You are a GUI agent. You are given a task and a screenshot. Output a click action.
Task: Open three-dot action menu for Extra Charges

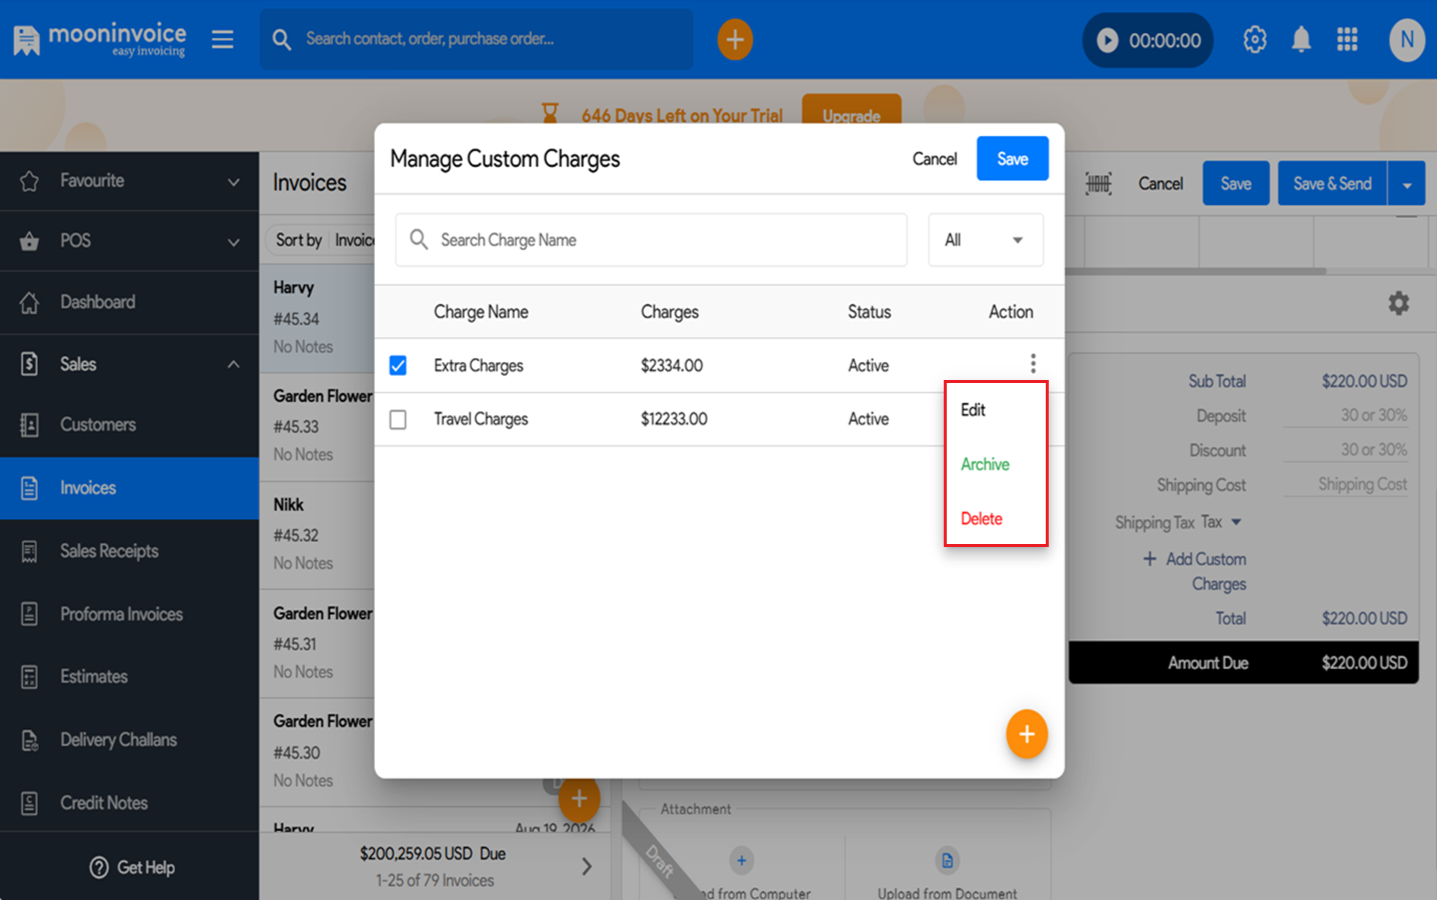pyautogui.click(x=1033, y=363)
